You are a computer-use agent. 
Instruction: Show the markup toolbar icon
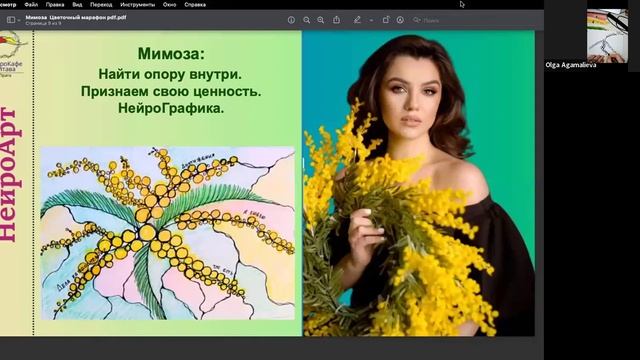click(x=400, y=20)
